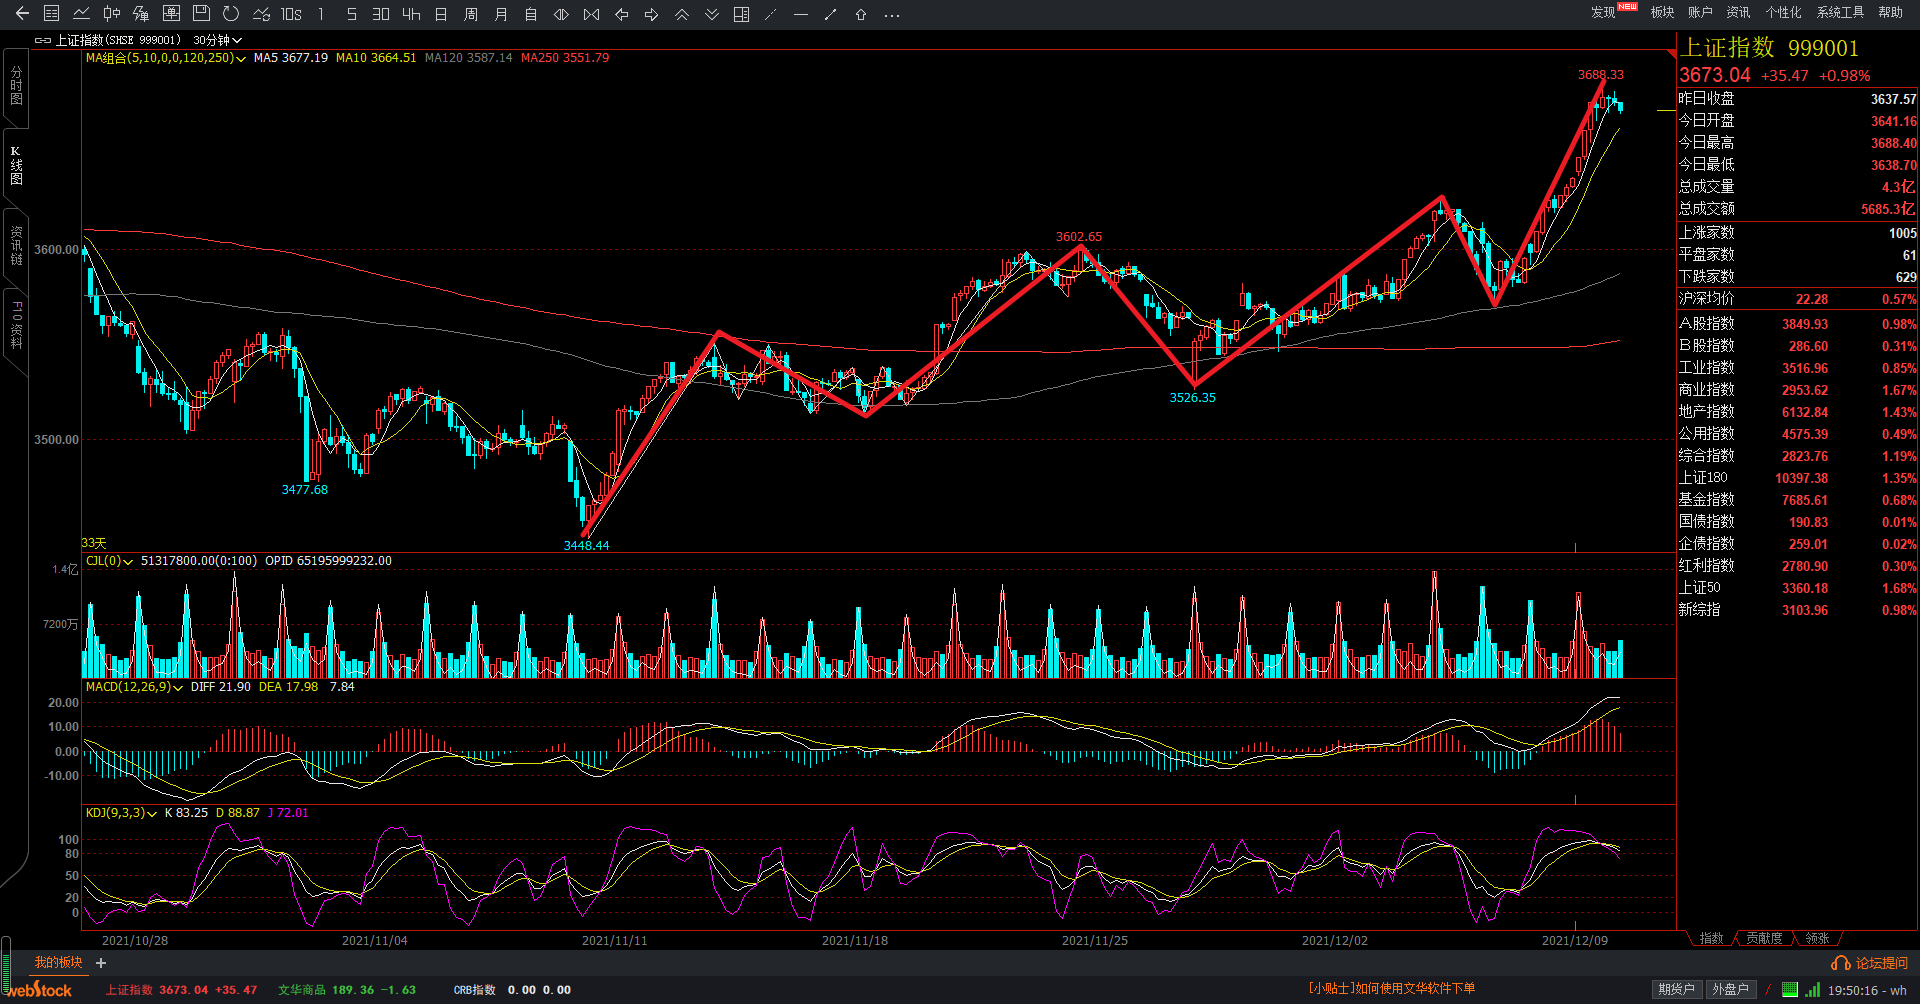Click the save floppy disk icon
This screenshot has height=1004, width=1920.
point(201,14)
